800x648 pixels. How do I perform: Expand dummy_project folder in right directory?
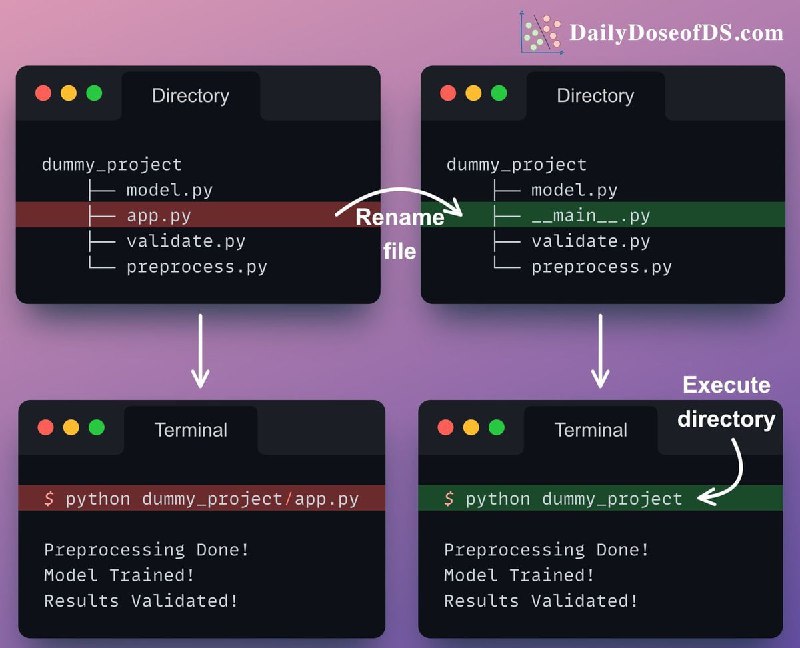click(x=516, y=165)
